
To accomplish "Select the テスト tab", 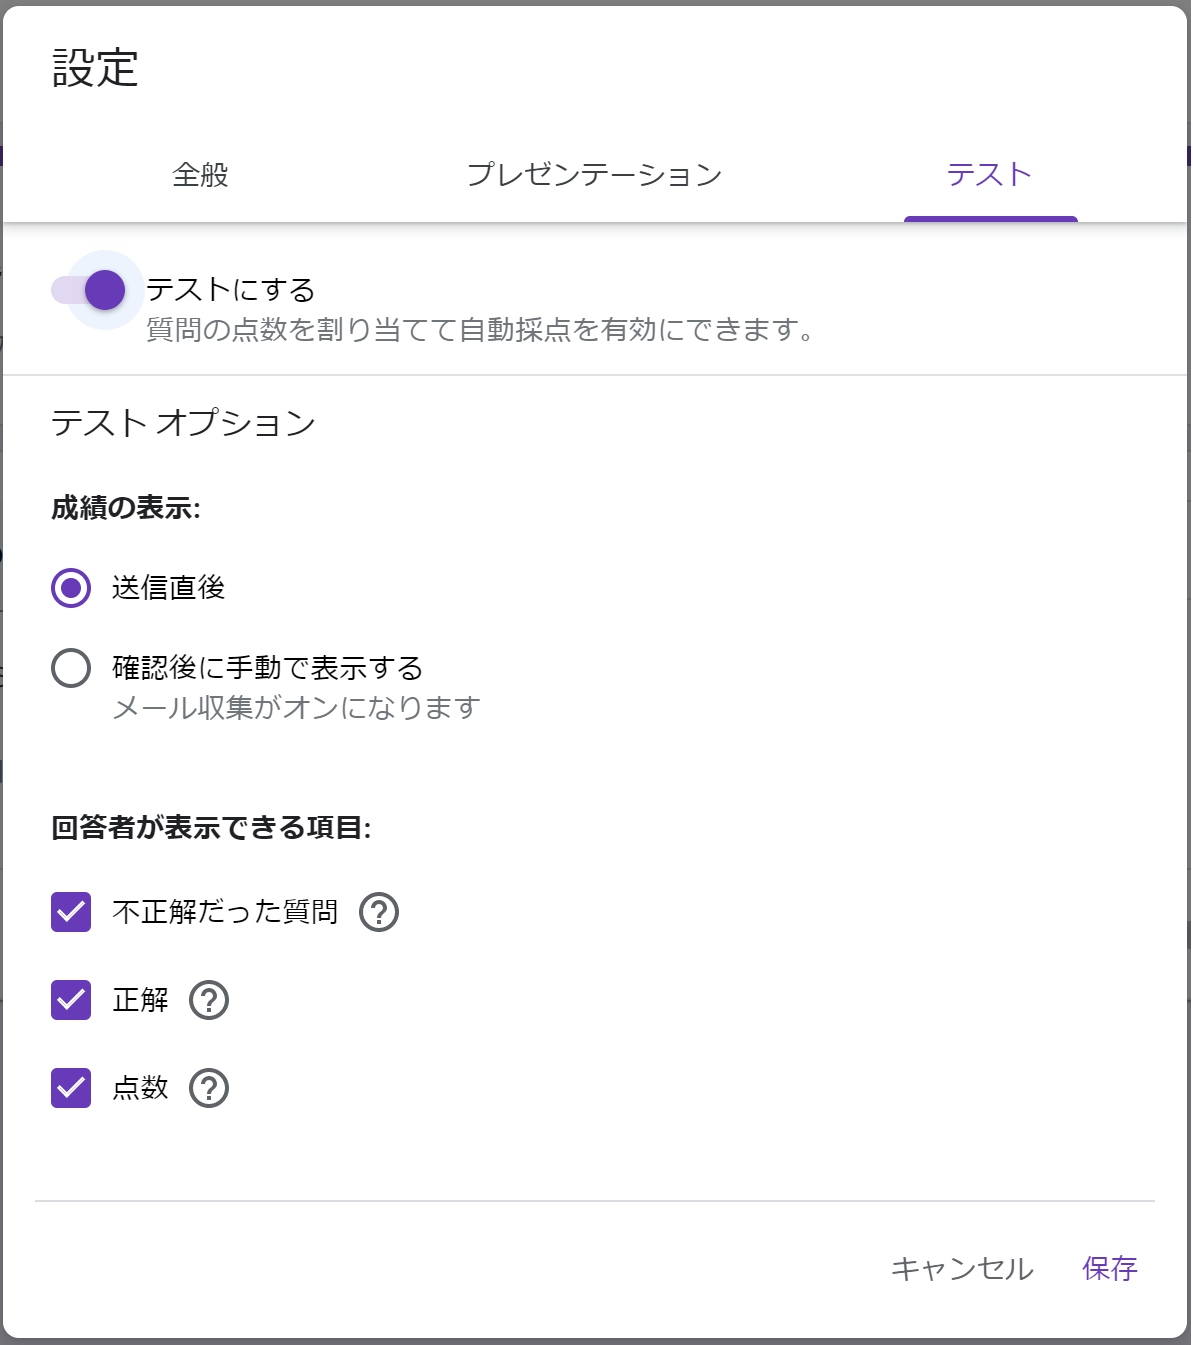I will tap(990, 175).
